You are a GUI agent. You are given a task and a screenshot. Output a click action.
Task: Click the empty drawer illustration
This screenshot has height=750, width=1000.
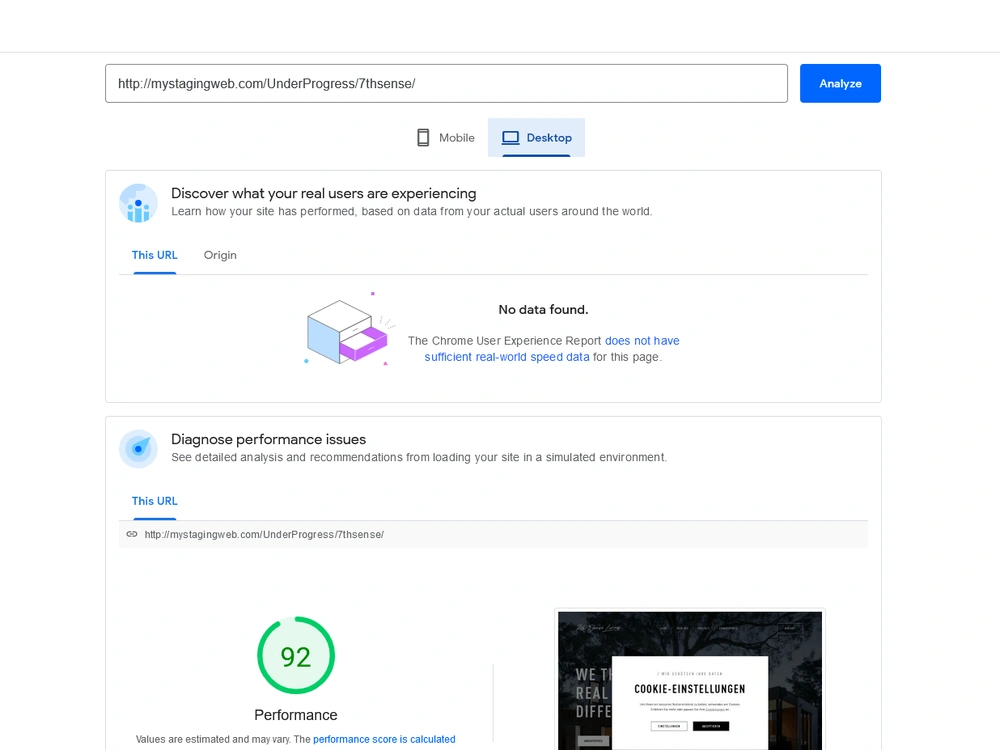click(348, 329)
